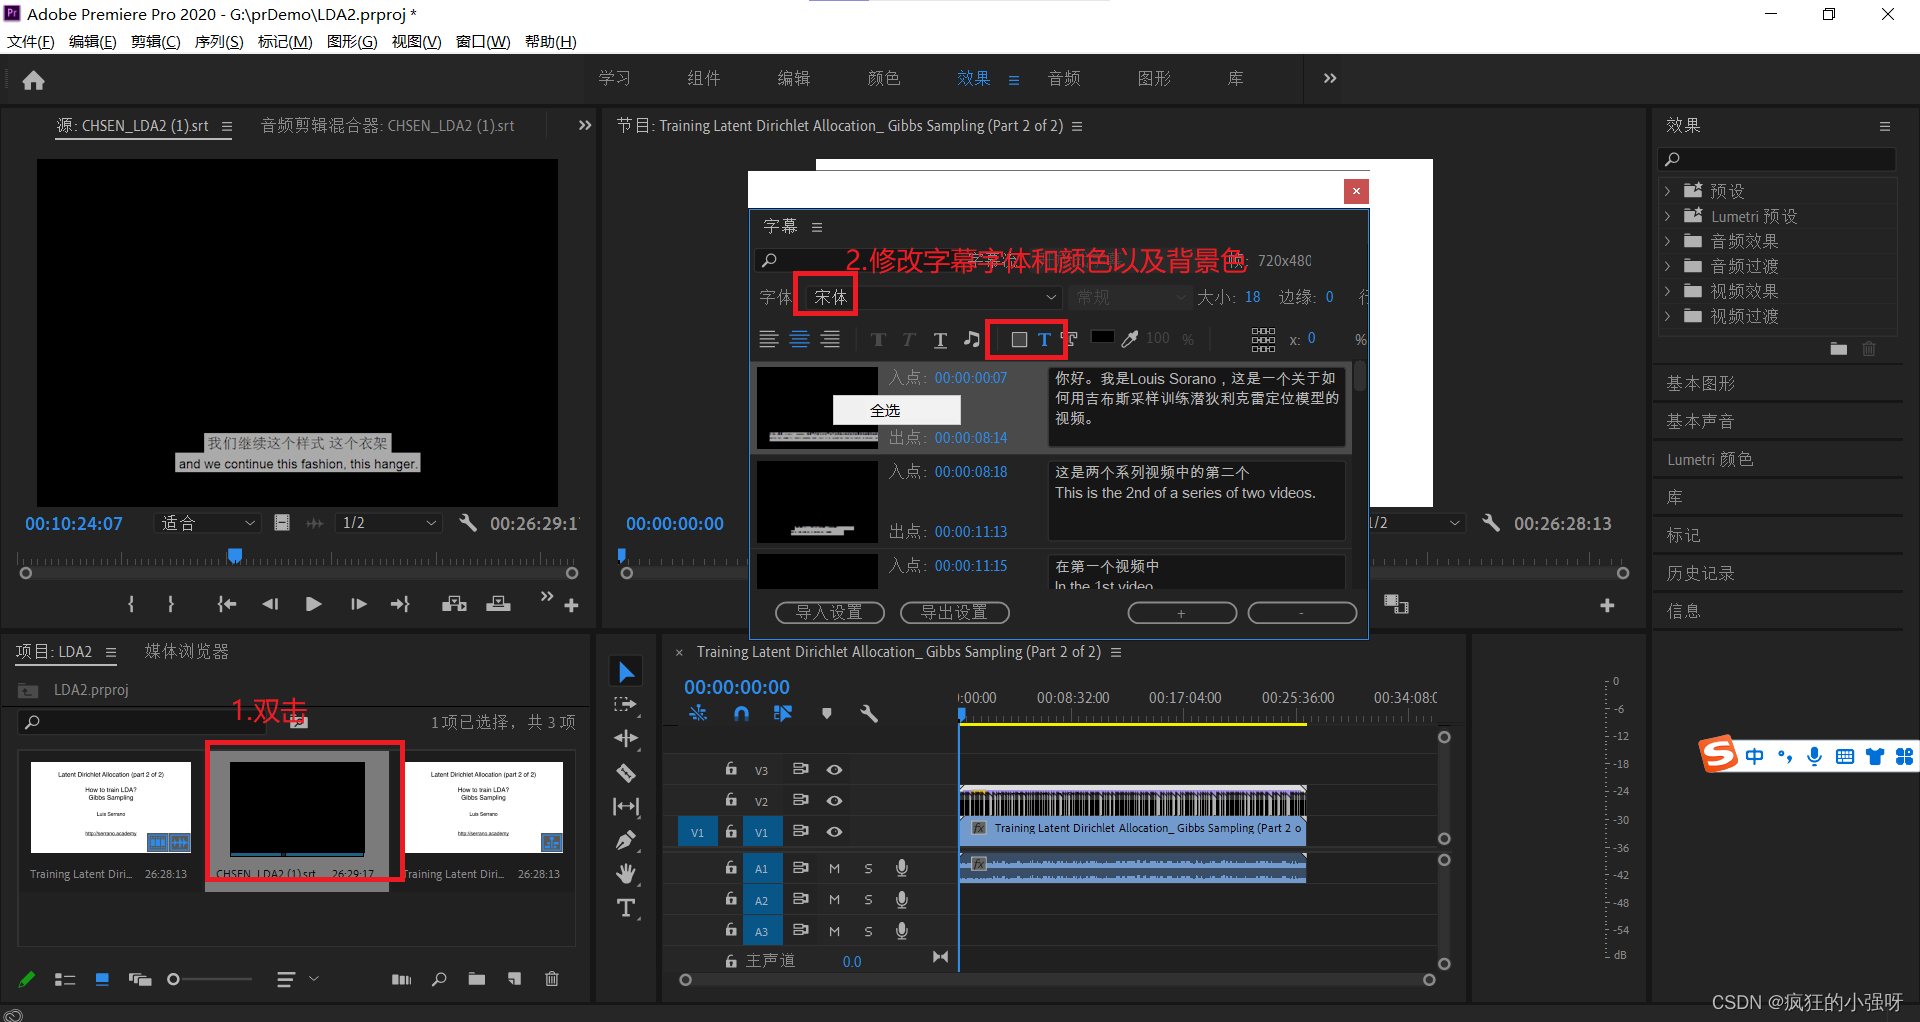
Task: Click Insert button in source monitor
Action: click(455, 604)
